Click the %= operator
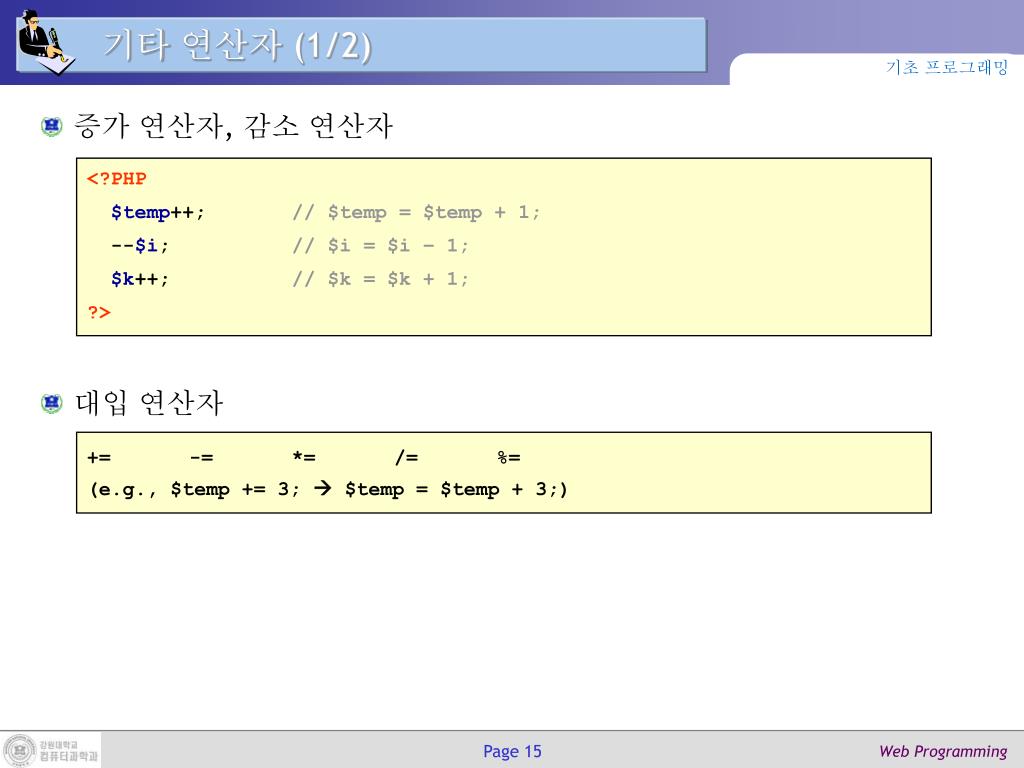 [x=509, y=457]
